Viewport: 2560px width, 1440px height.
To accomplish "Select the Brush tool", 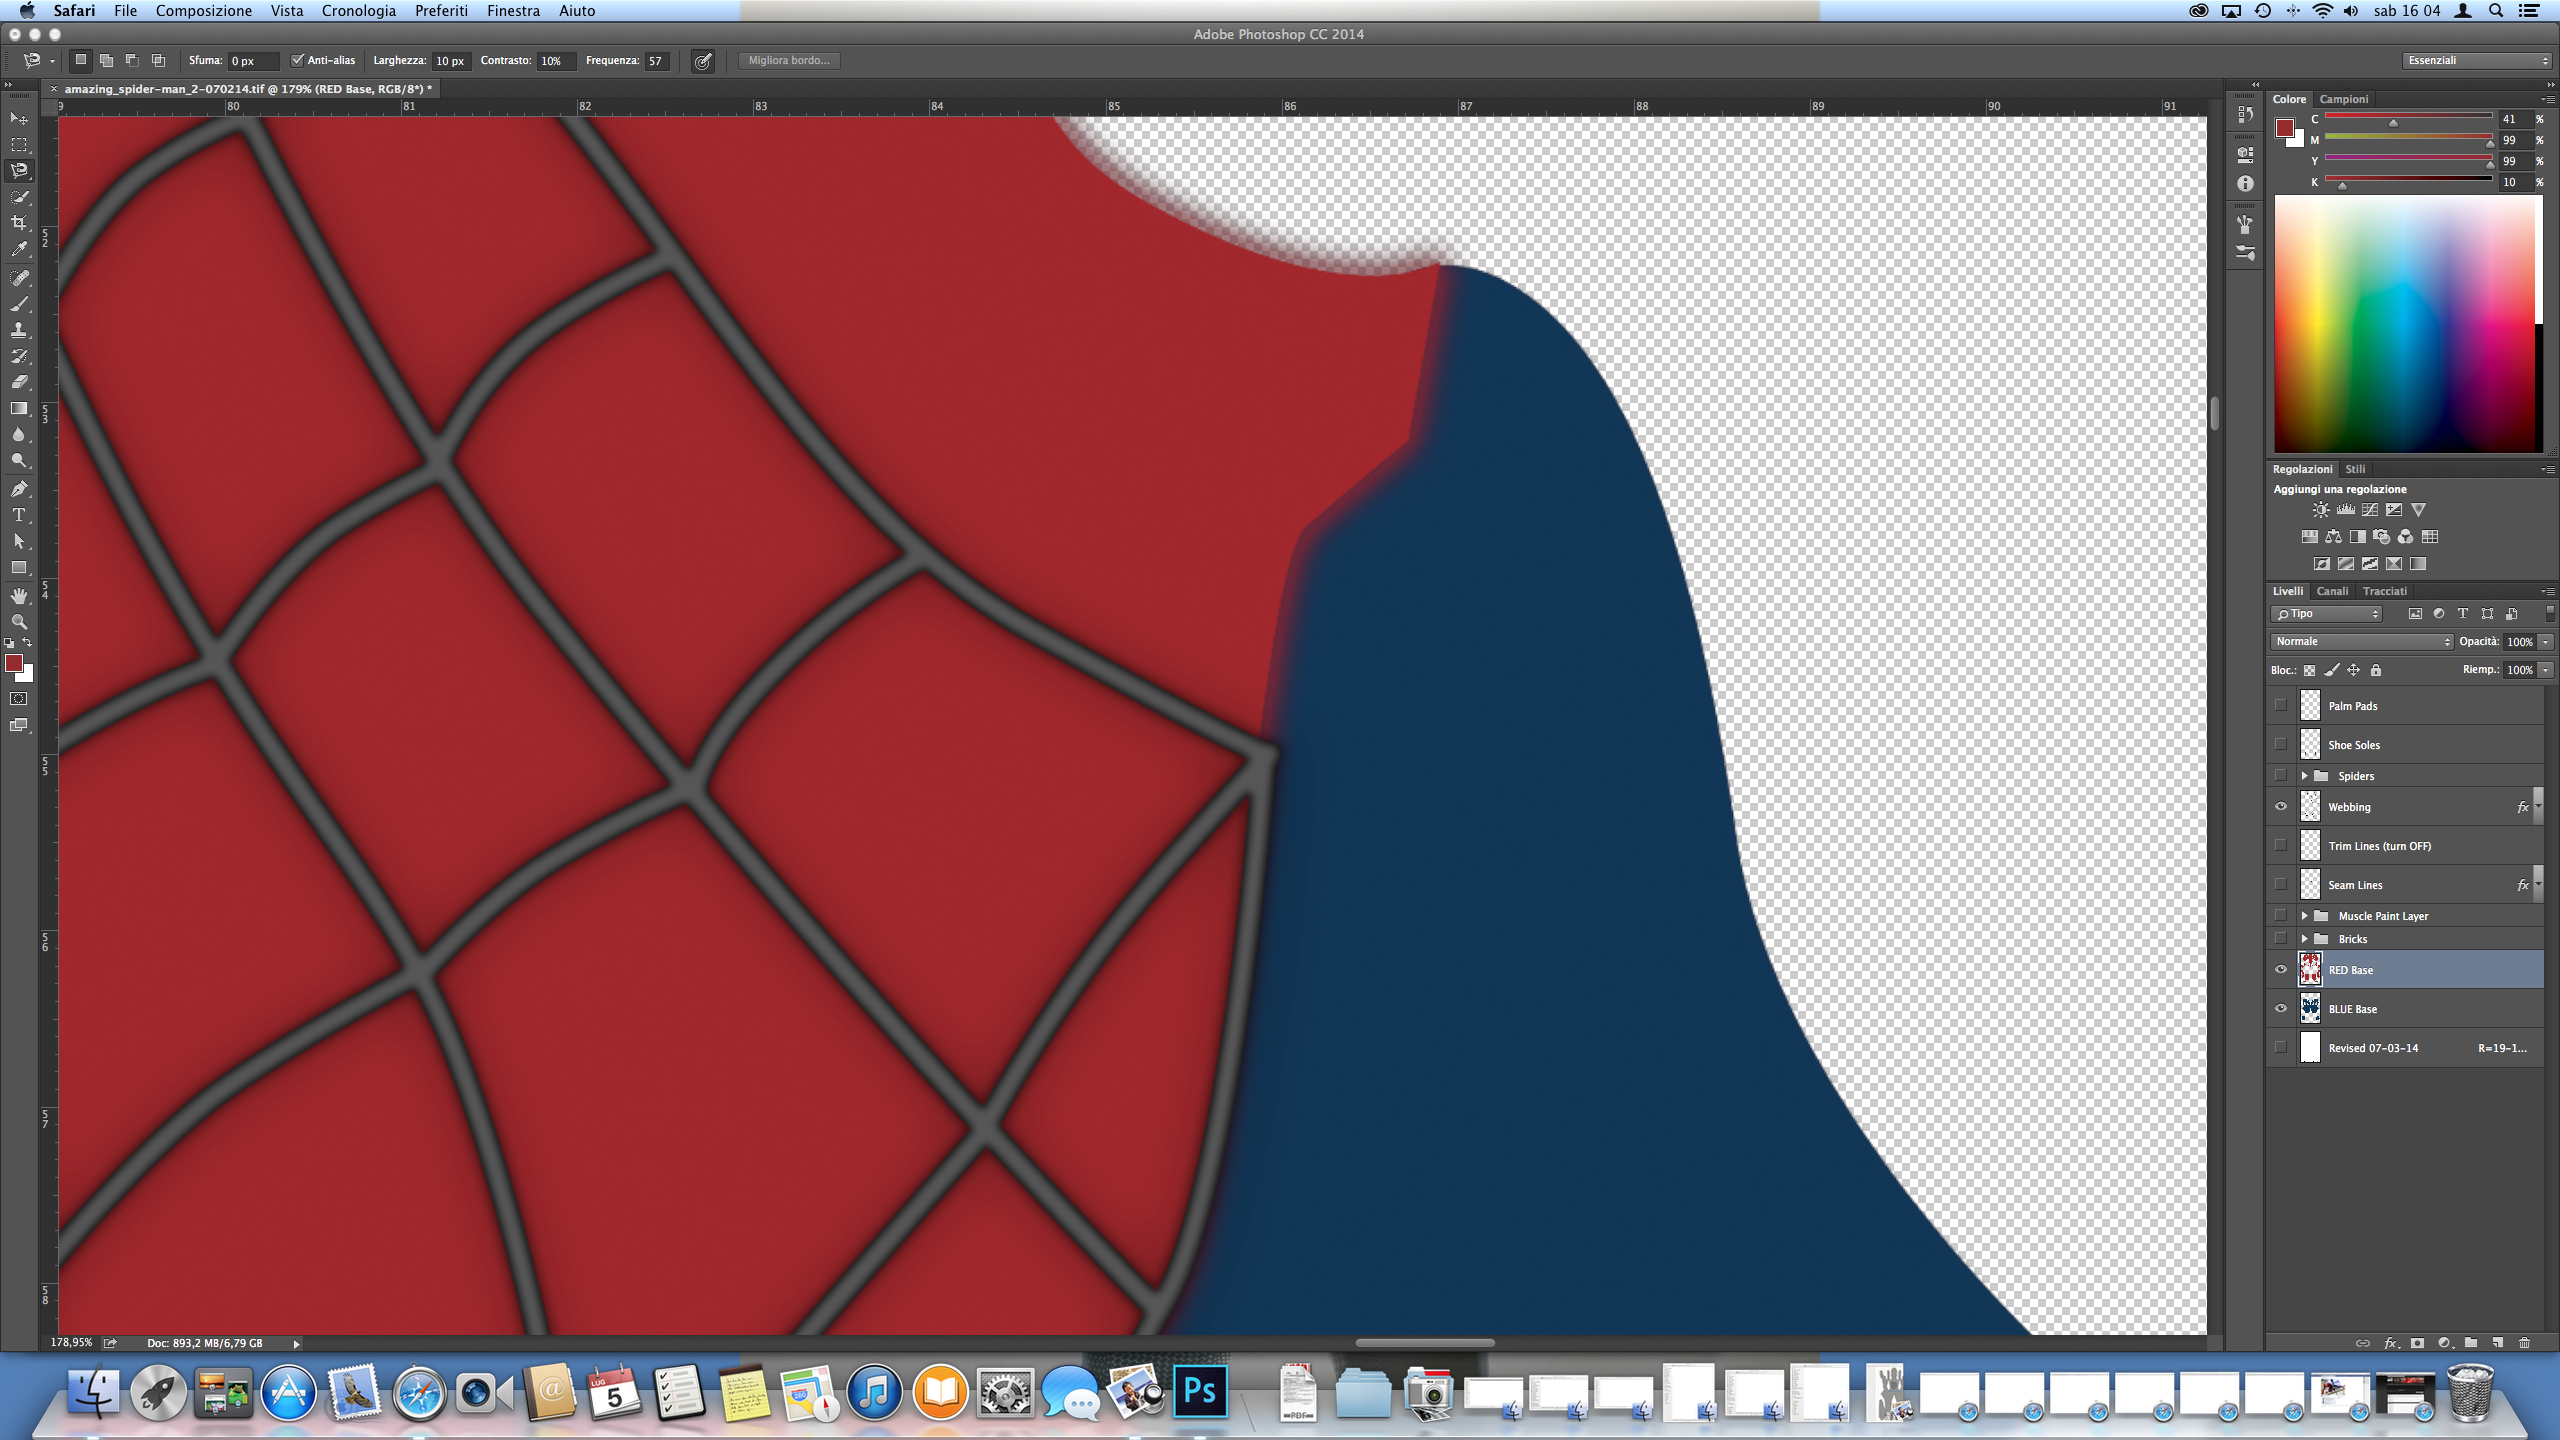I will 19,304.
